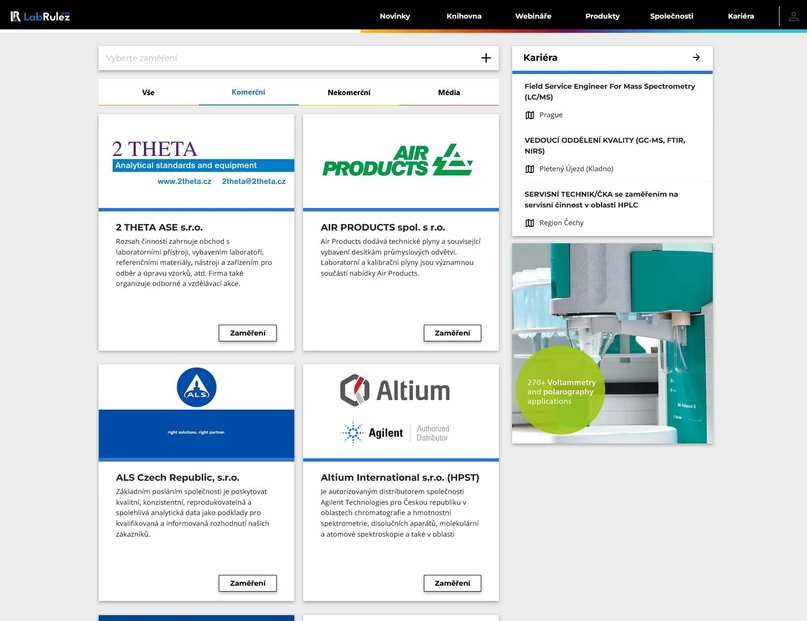Image resolution: width=807 pixels, height=621 pixels.
Task: Click the round ALS logo
Action: pyautogui.click(x=196, y=387)
